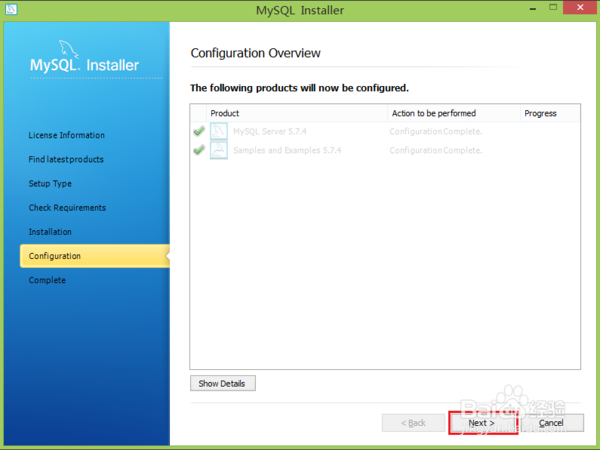Screen dimensions: 600x450
Task: Open Show Details
Action: [223, 383]
